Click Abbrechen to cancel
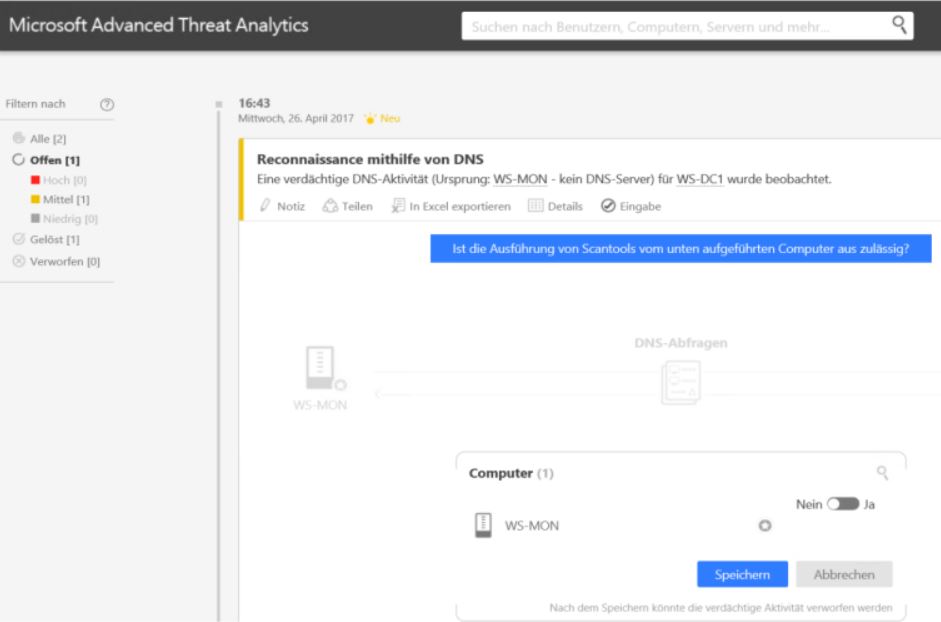The image size is (941, 622). (x=844, y=575)
